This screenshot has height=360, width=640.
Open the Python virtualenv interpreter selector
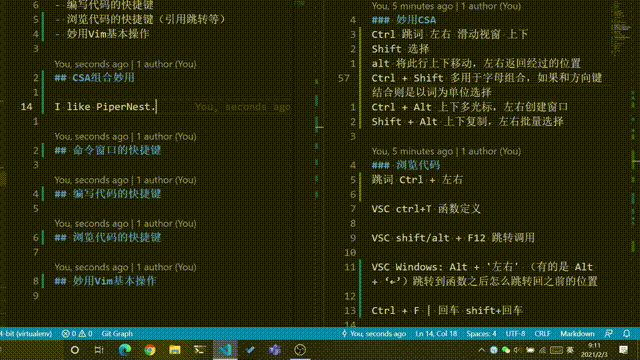coord(26,333)
